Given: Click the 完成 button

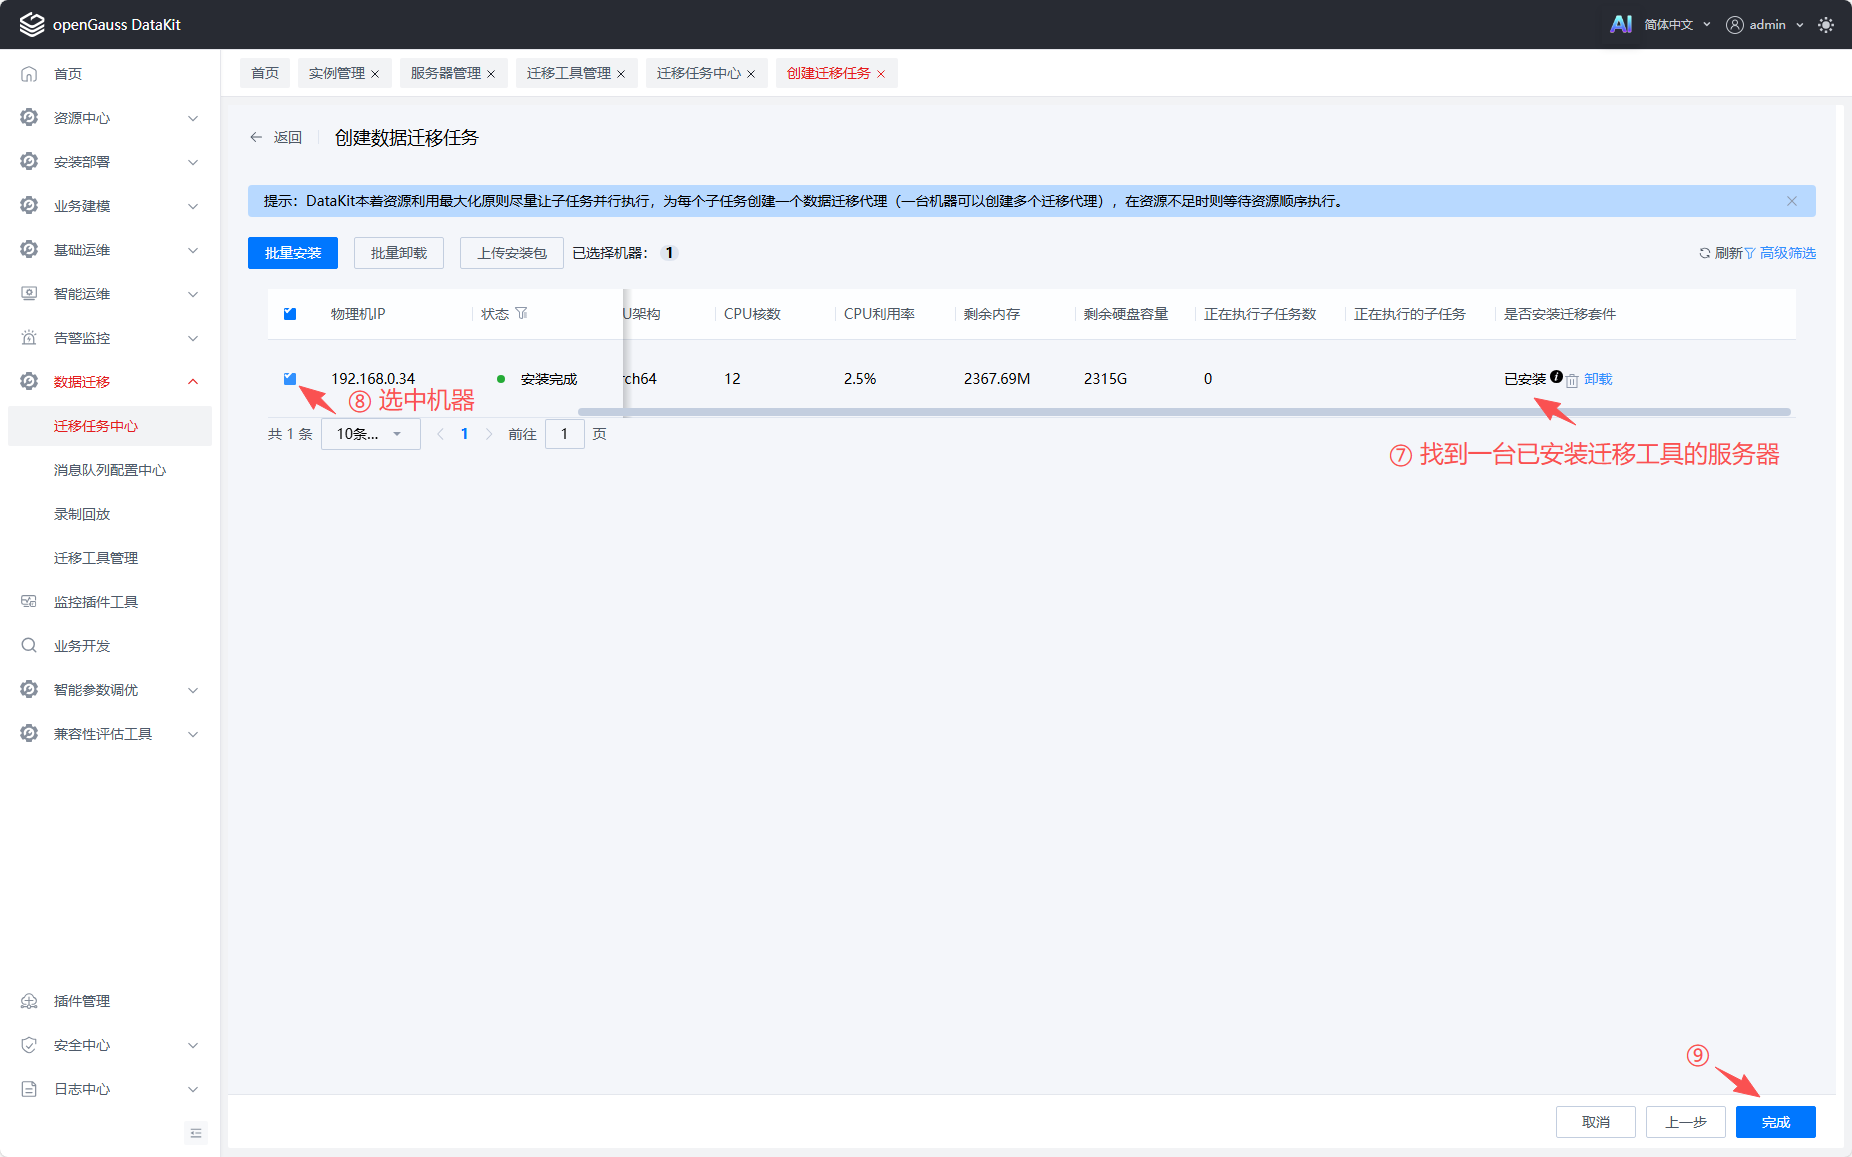Looking at the screenshot, I should 1775,1122.
